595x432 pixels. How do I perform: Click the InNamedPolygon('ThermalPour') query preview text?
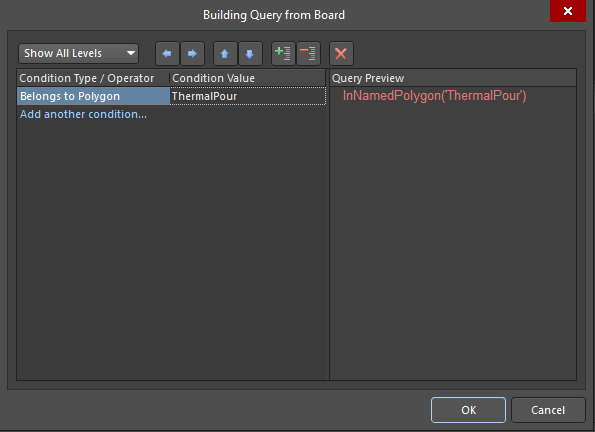[x=434, y=96]
